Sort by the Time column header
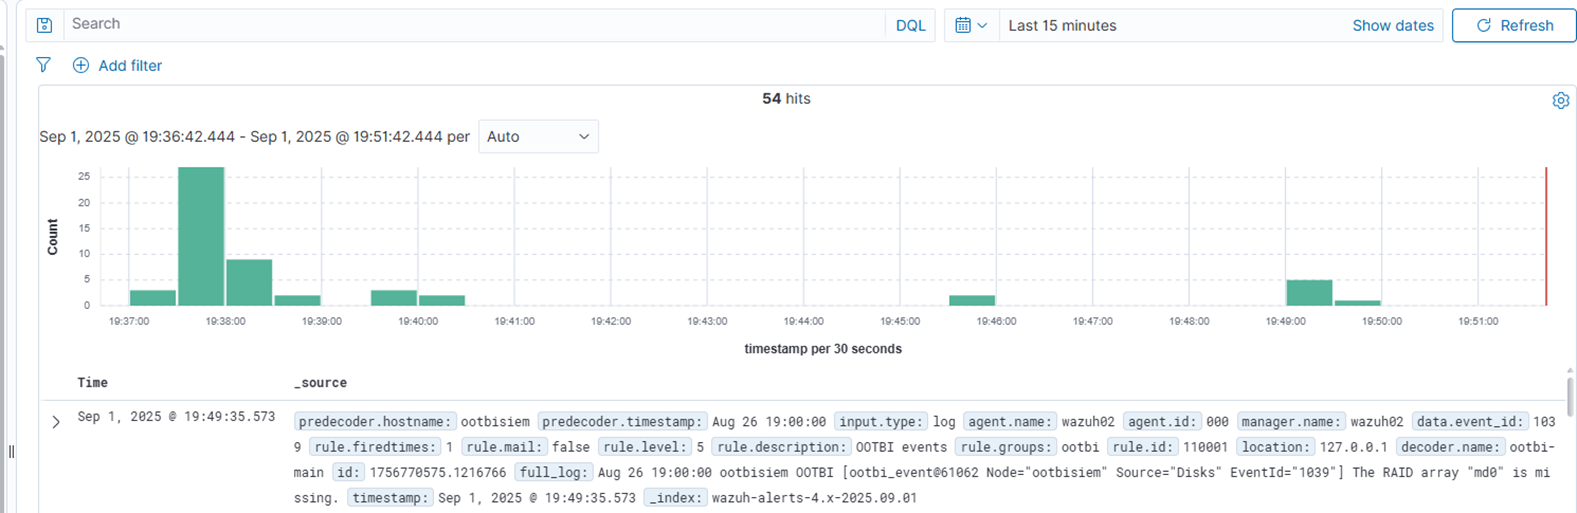Screen dimensions: 1577x513 point(92,382)
